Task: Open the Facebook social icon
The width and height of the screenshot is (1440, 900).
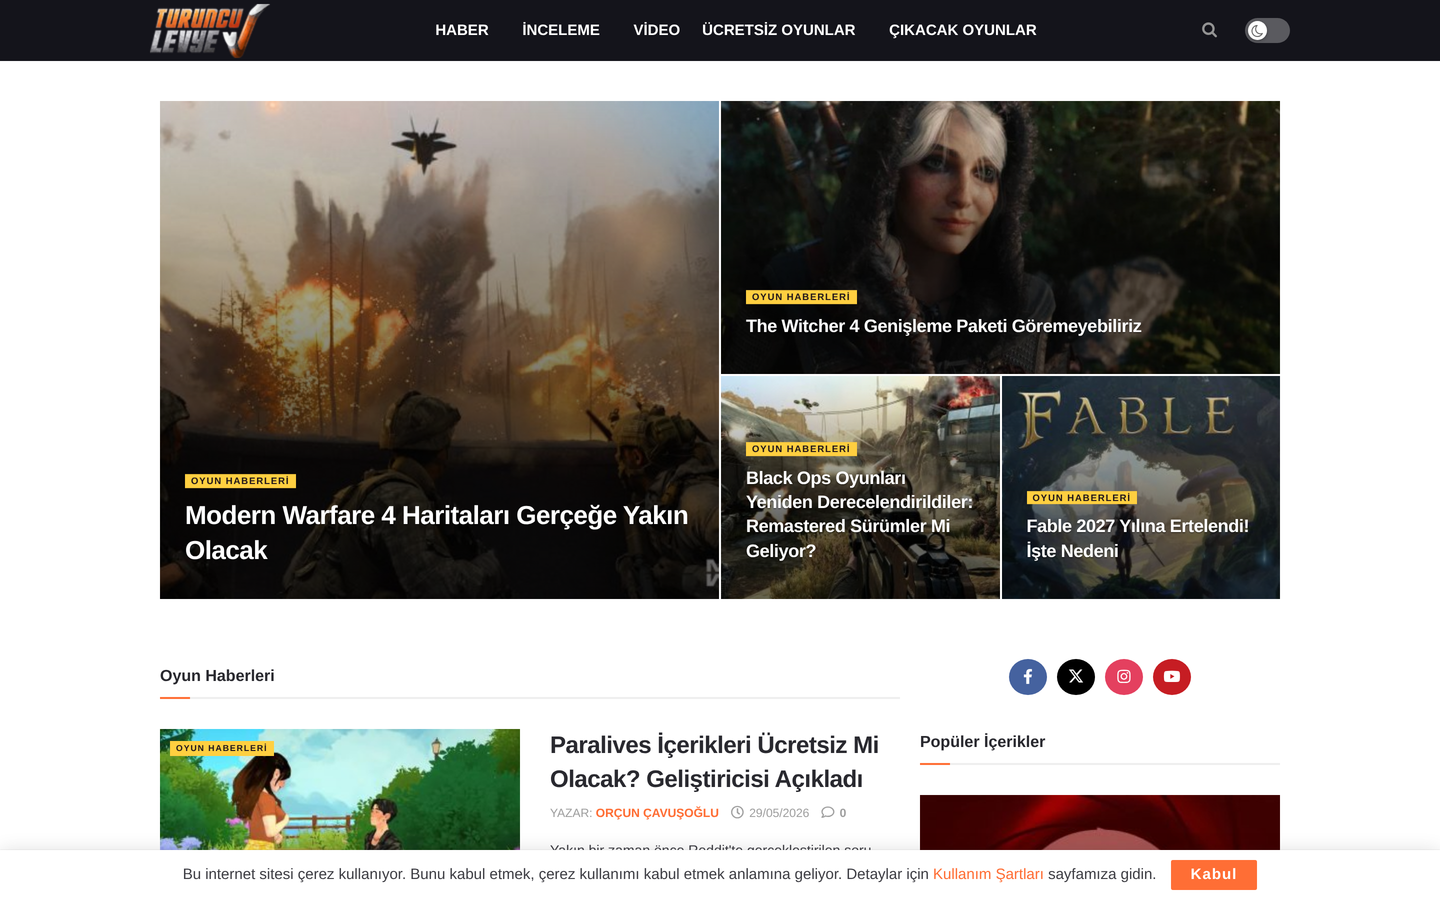Action: [x=1028, y=677]
